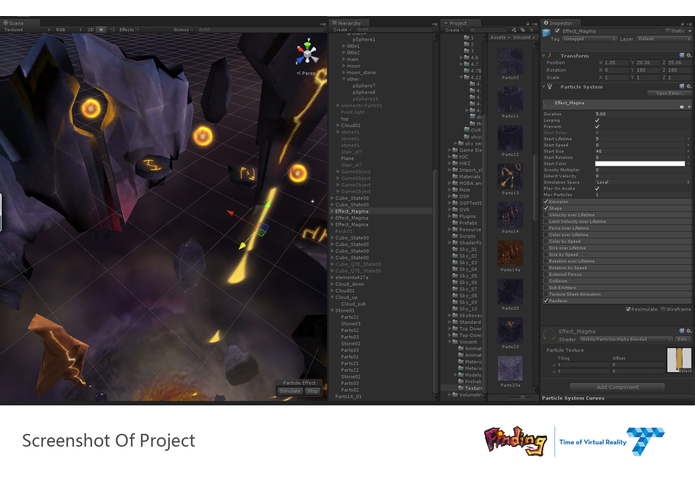Enable Velocity over Lifetime module
Viewport: 695px width, 494px height.
[x=546, y=215]
